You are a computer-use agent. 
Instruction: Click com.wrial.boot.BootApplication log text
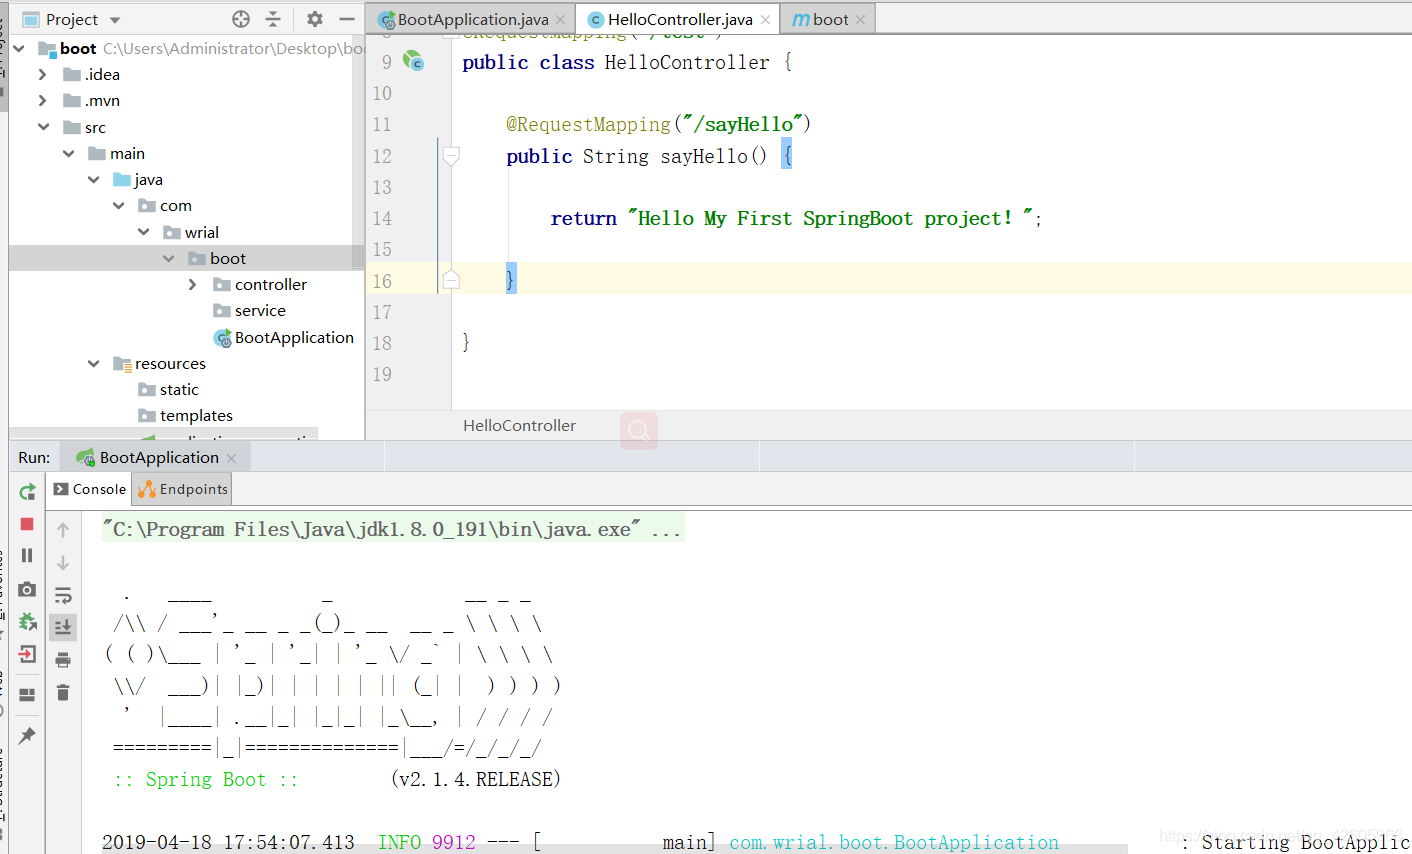[894, 842]
